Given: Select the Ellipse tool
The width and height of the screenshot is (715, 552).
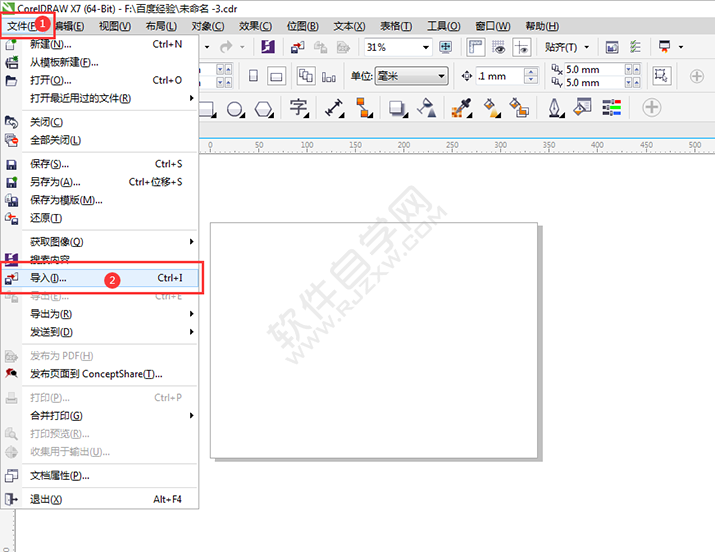Looking at the screenshot, I should (235, 108).
